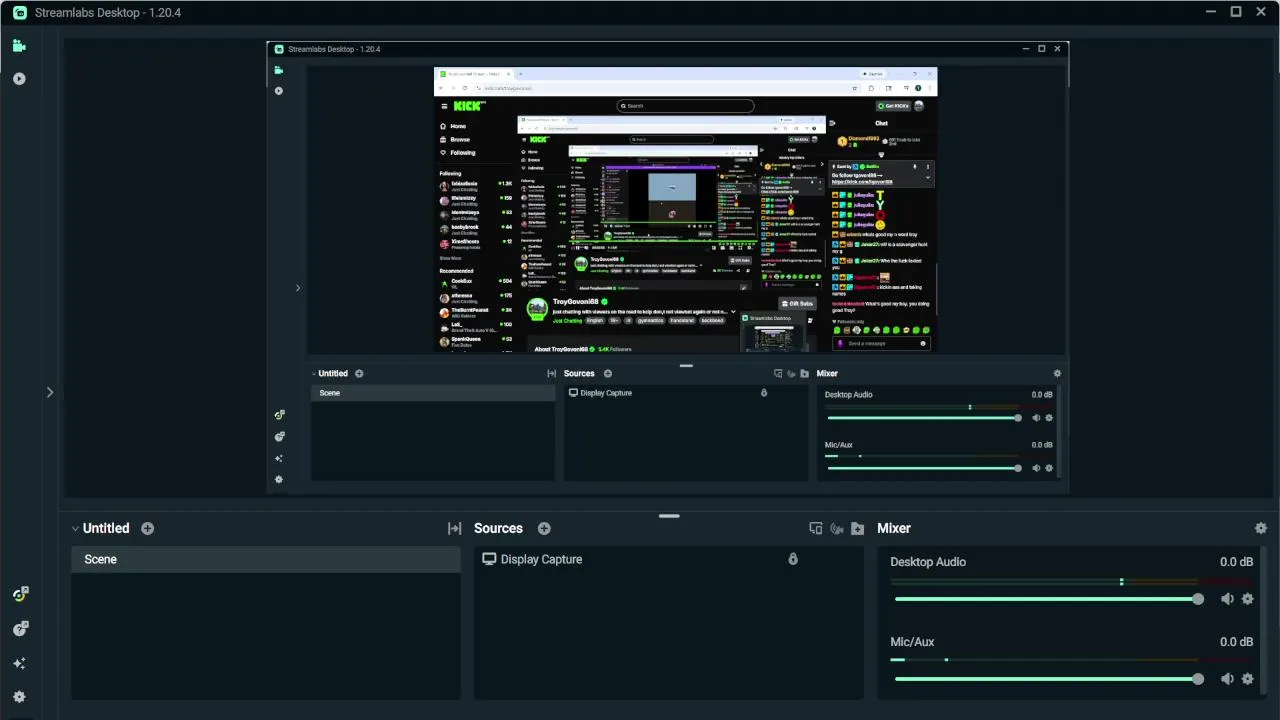This screenshot has width=1280, height=720.
Task: Toggle Display Capture lock in captured Streamlabs window
Action: pyautogui.click(x=764, y=393)
